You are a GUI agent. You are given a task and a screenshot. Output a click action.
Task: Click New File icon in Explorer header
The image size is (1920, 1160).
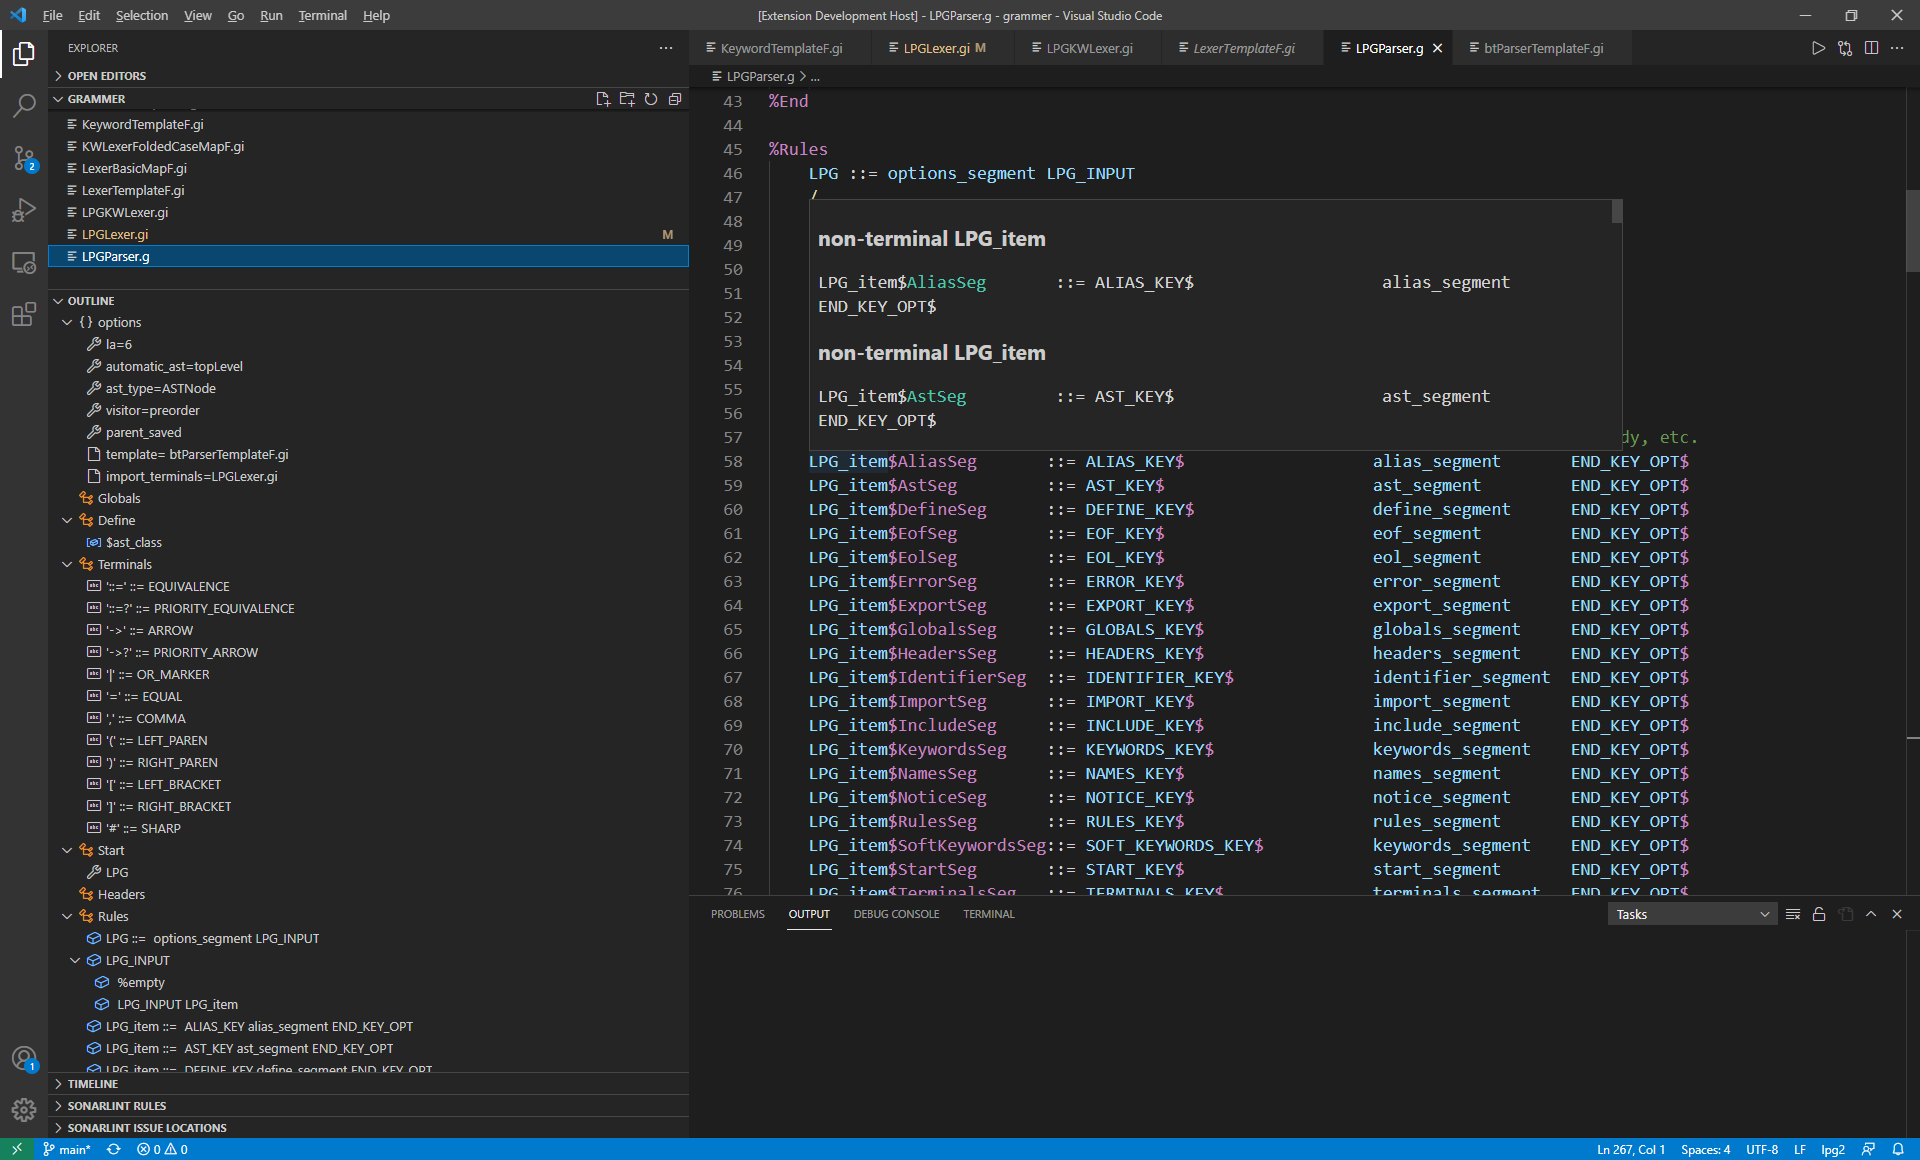(603, 99)
